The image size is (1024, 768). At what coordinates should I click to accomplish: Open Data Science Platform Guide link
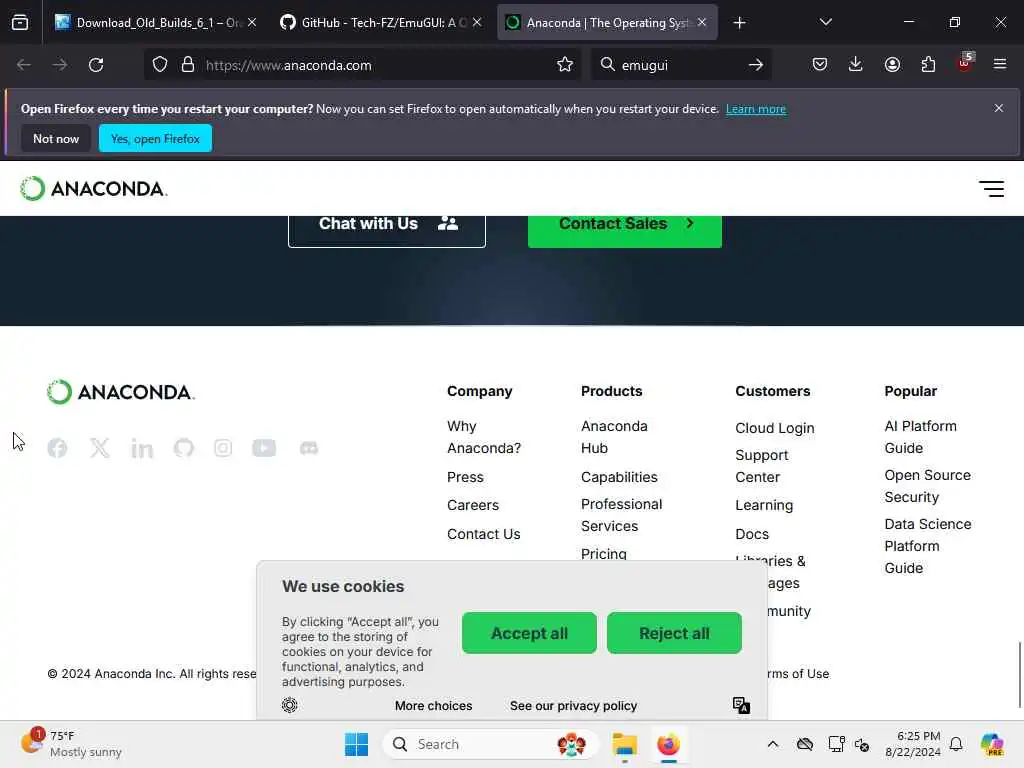927,546
